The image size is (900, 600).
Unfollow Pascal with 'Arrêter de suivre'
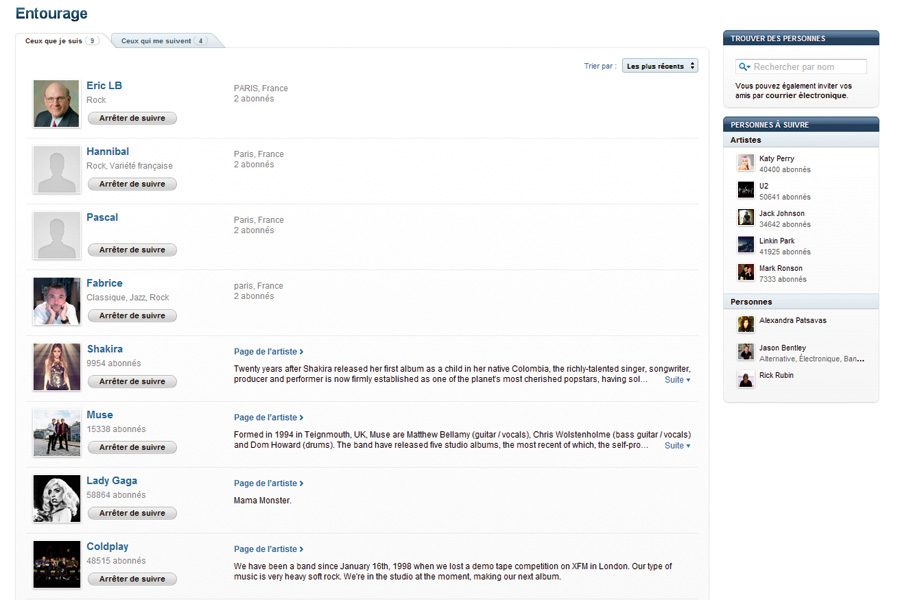[x=132, y=250]
